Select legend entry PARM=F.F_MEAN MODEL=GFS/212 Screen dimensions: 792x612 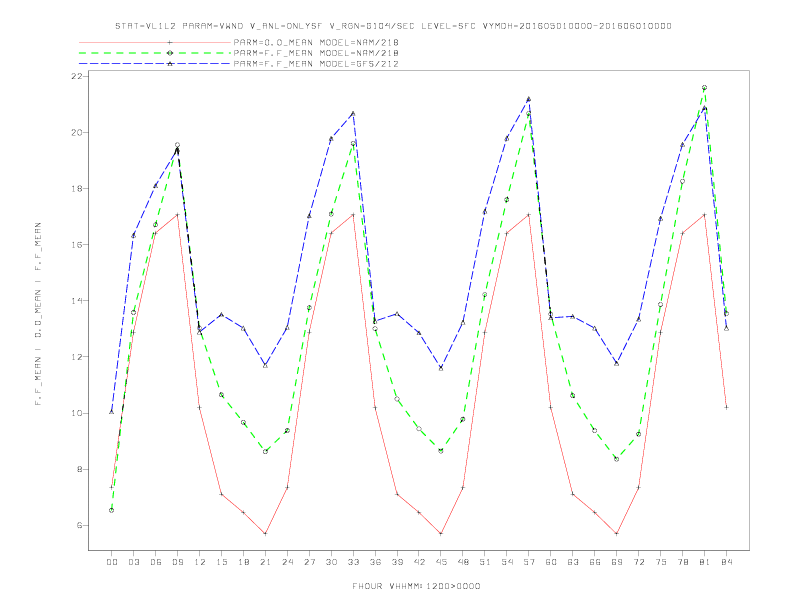(316, 64)
